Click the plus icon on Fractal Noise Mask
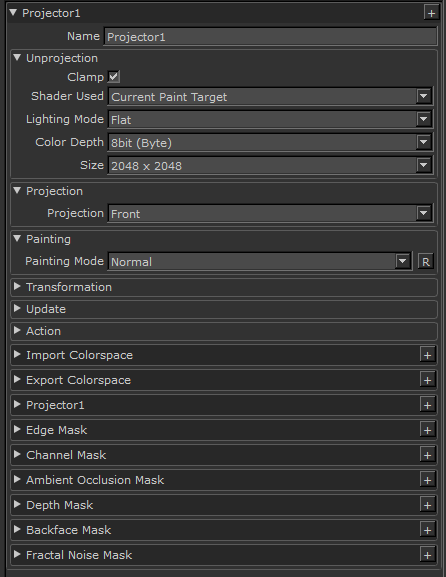 [427, 555]
